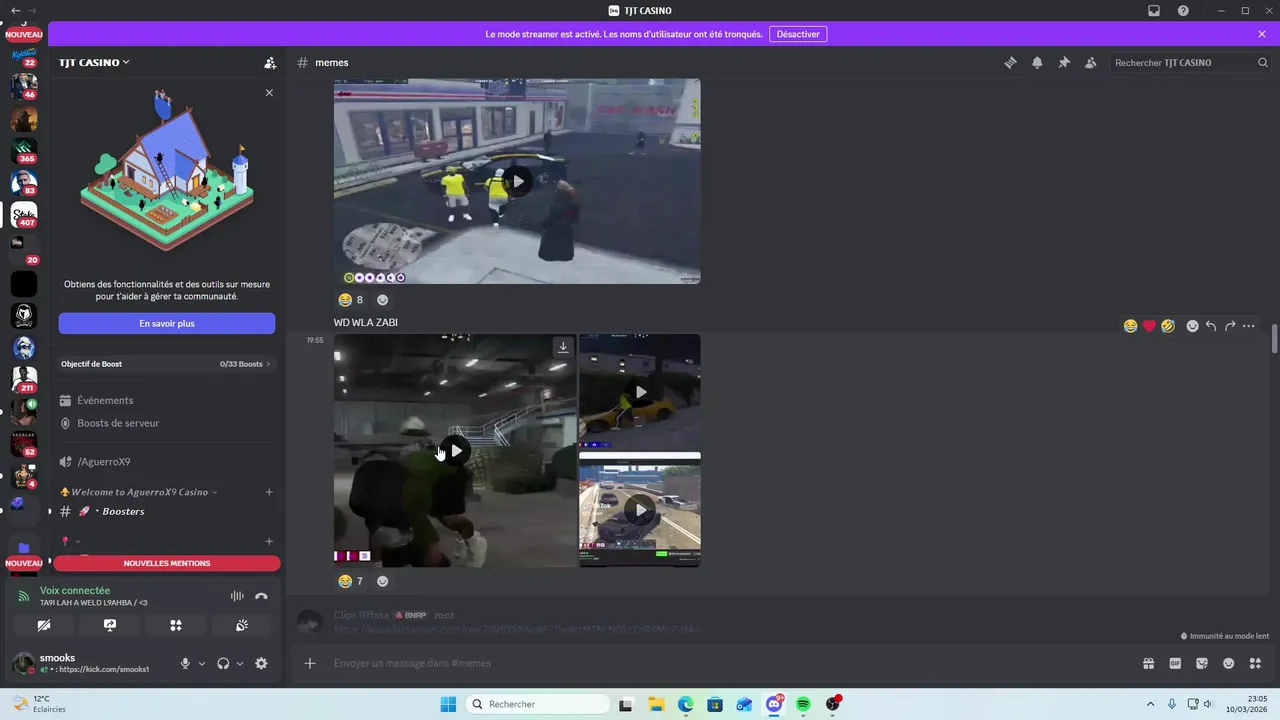Show pinned messages with pin icon
This screenshot has height=720, width=1280.
click(x=1064, y=62)
